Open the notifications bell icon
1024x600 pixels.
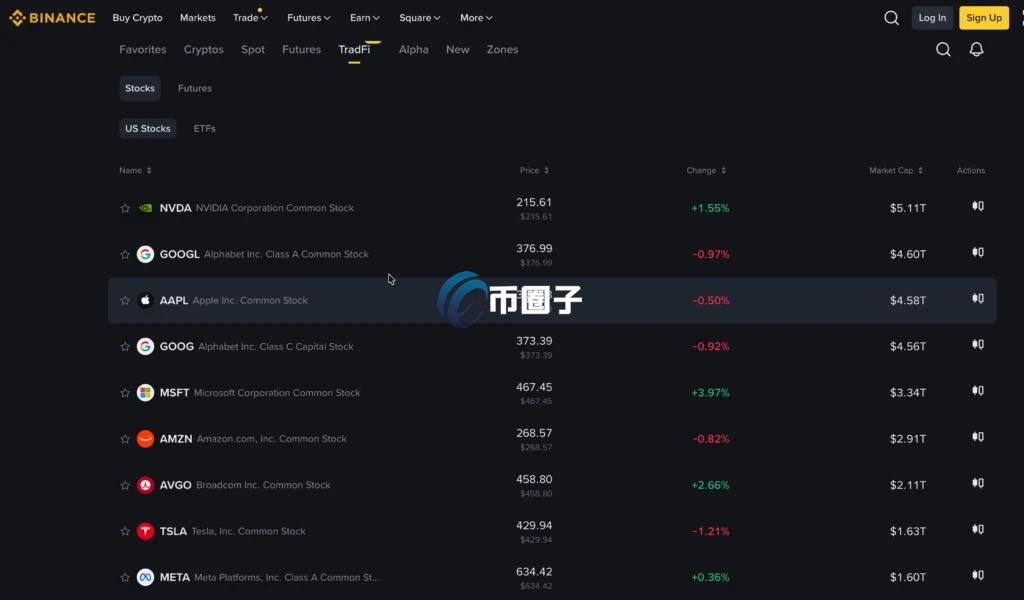coord(976,50)
